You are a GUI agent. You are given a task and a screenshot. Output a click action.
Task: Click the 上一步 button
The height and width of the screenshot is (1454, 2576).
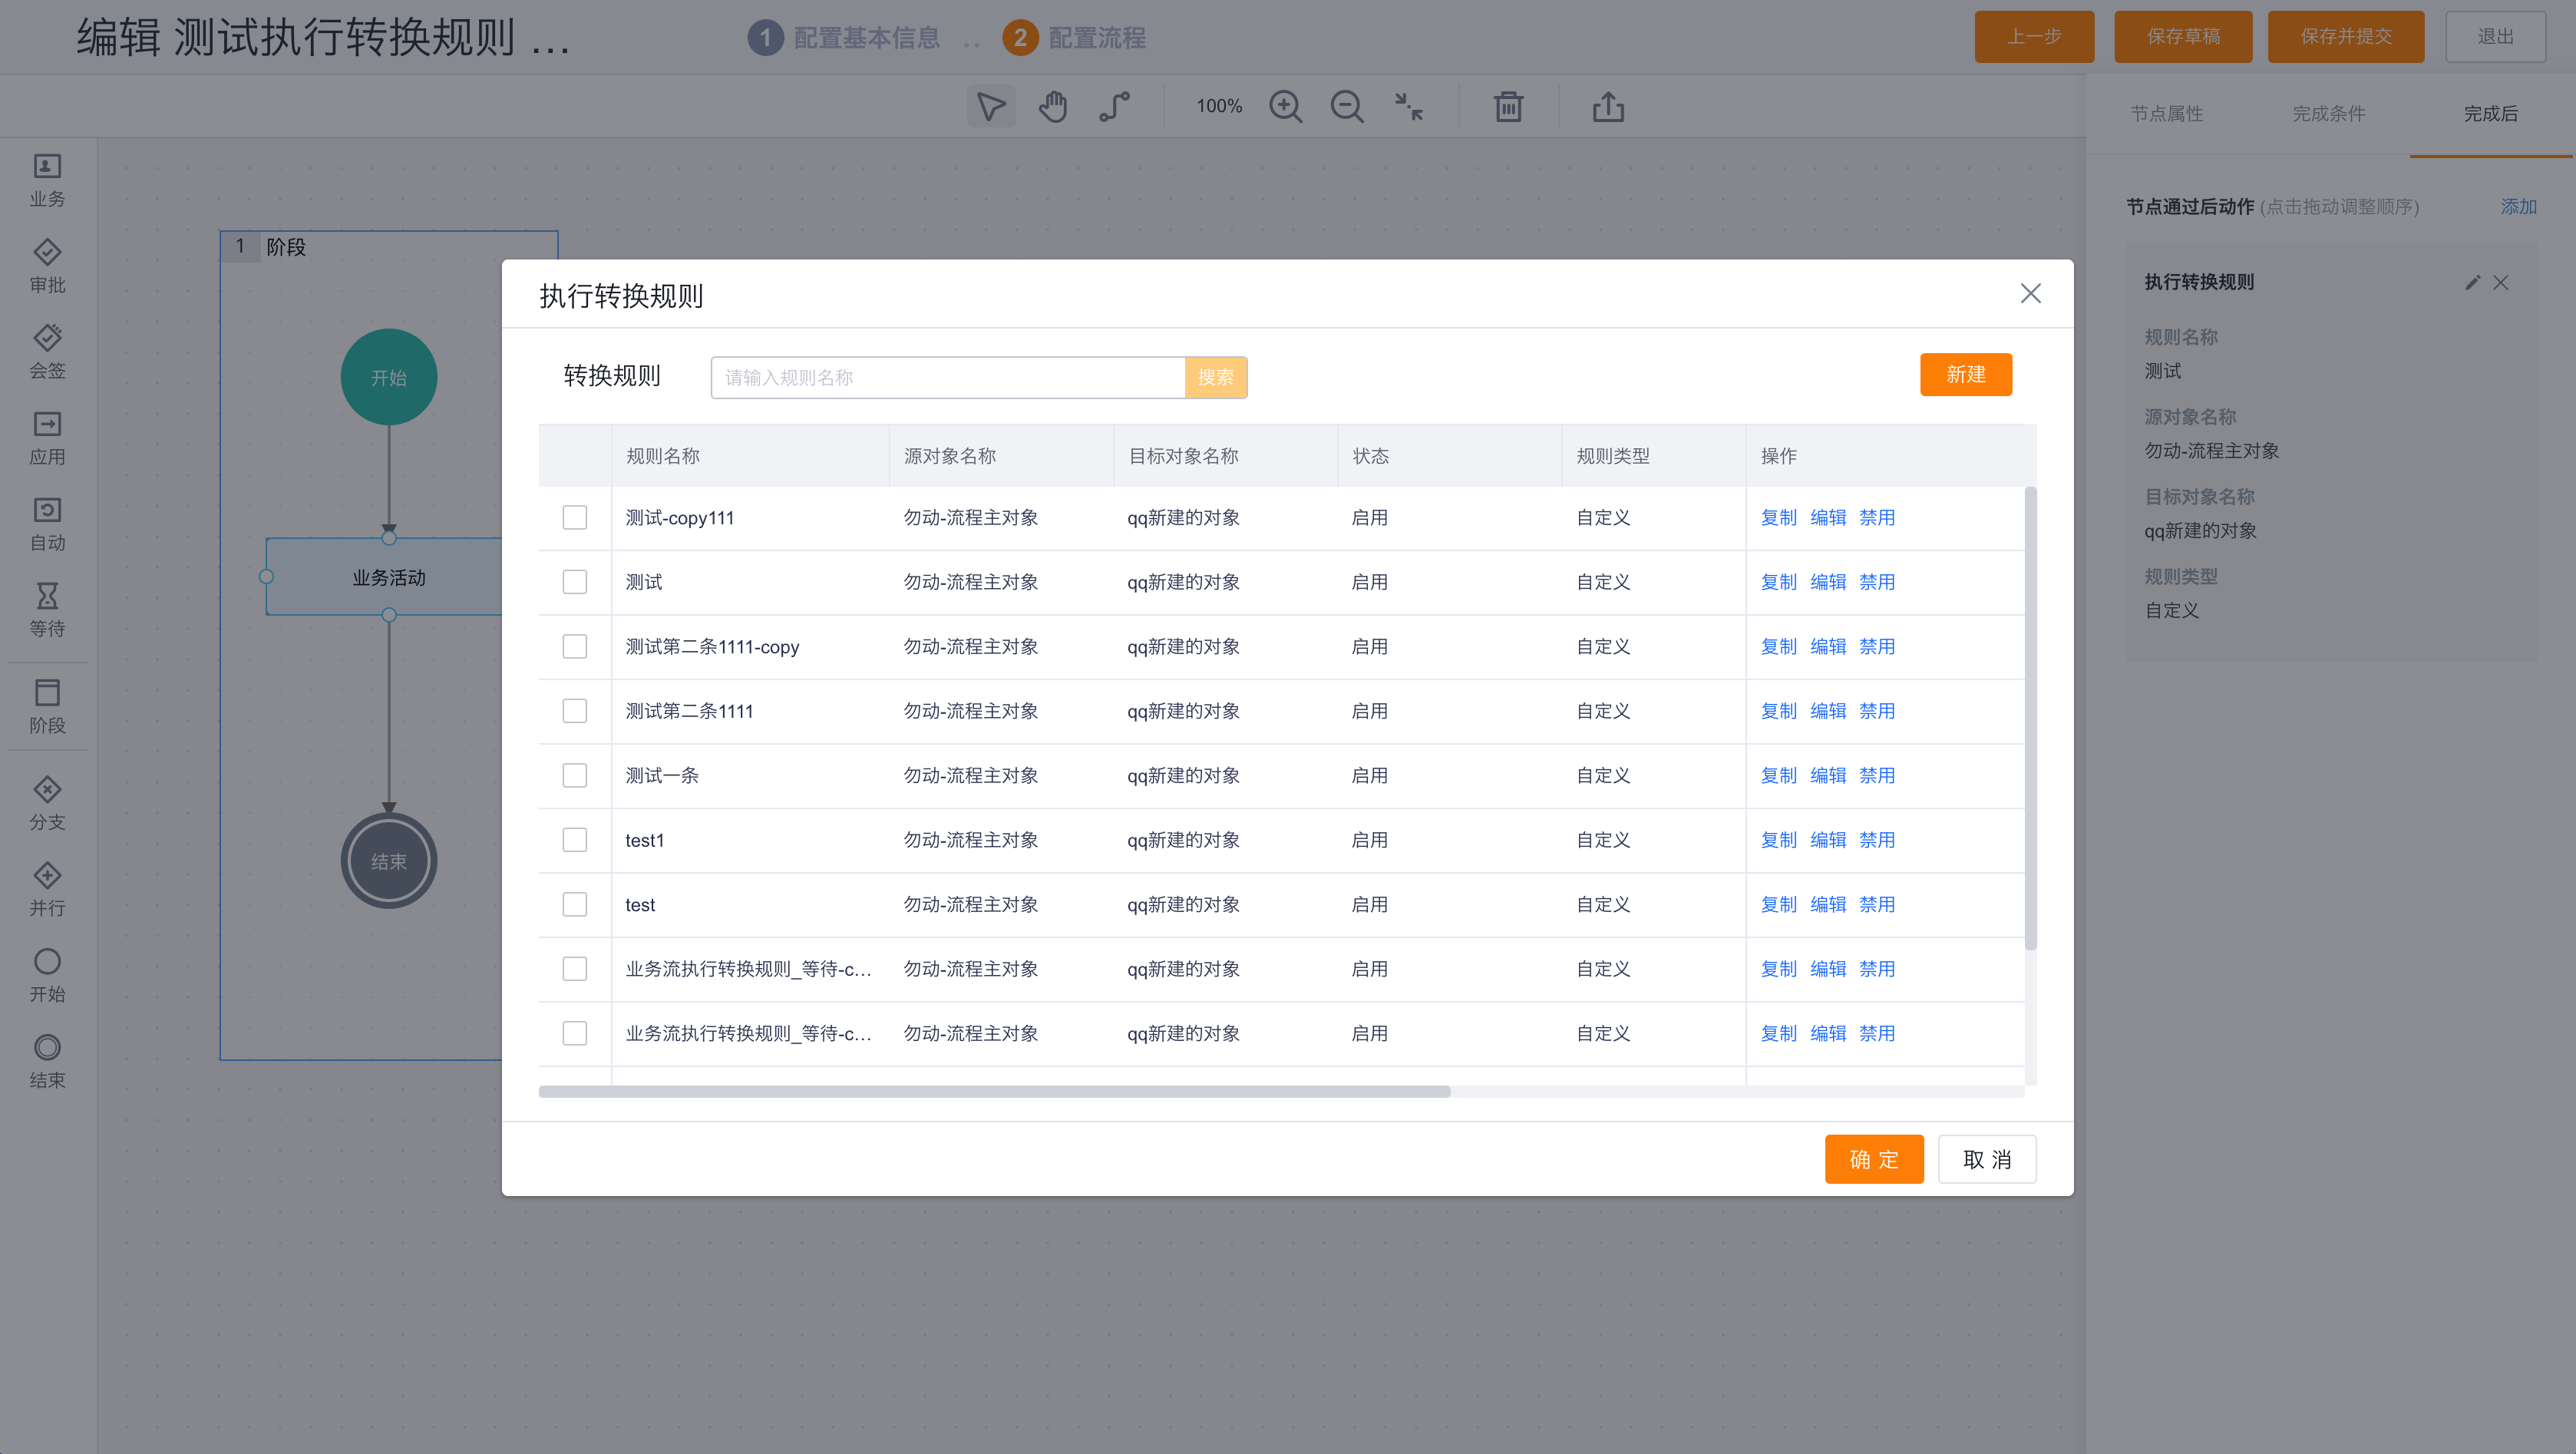coord(2033,37)
